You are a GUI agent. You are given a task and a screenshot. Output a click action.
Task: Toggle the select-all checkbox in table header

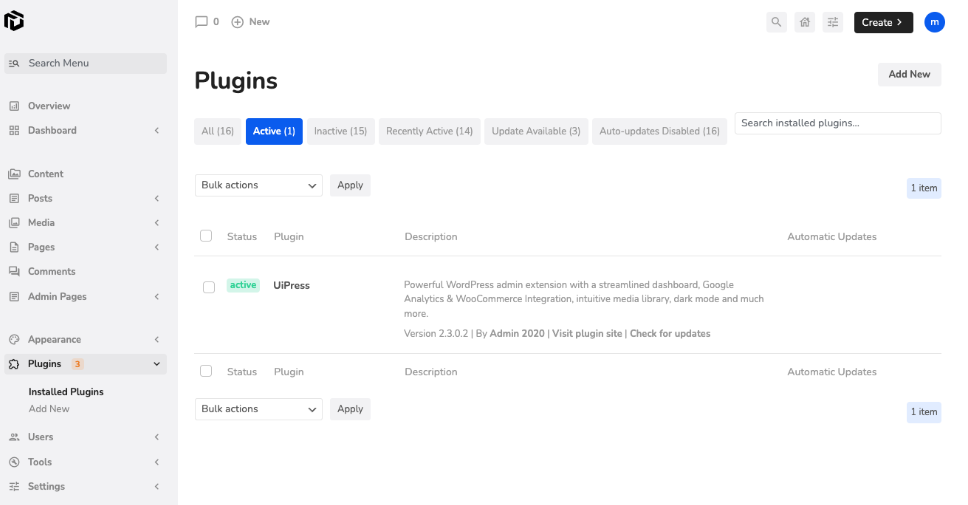206,236
